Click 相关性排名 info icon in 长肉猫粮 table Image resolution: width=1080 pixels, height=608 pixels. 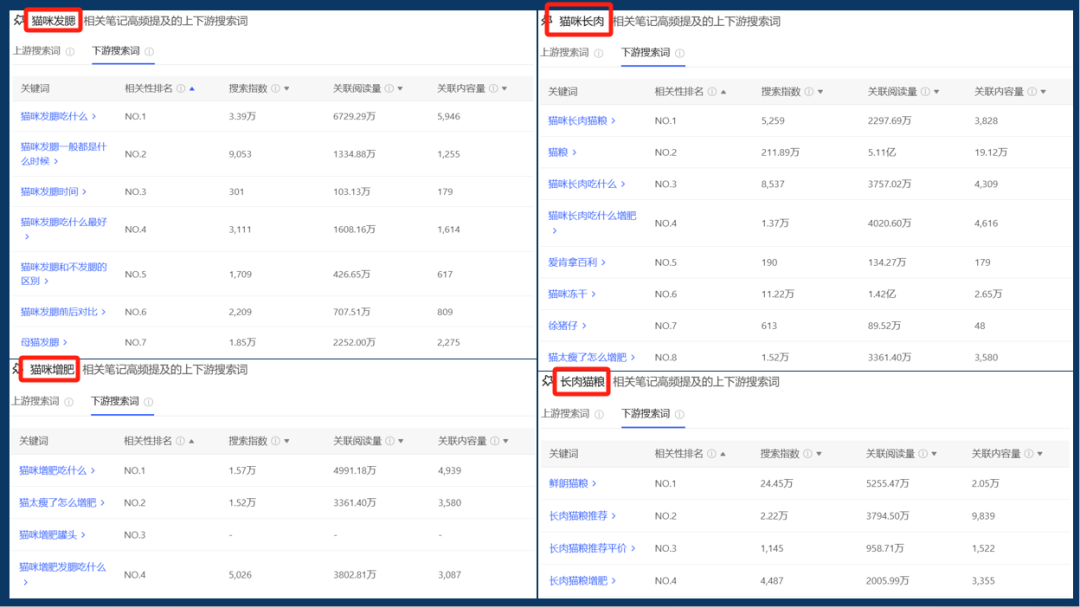(712, 454)
